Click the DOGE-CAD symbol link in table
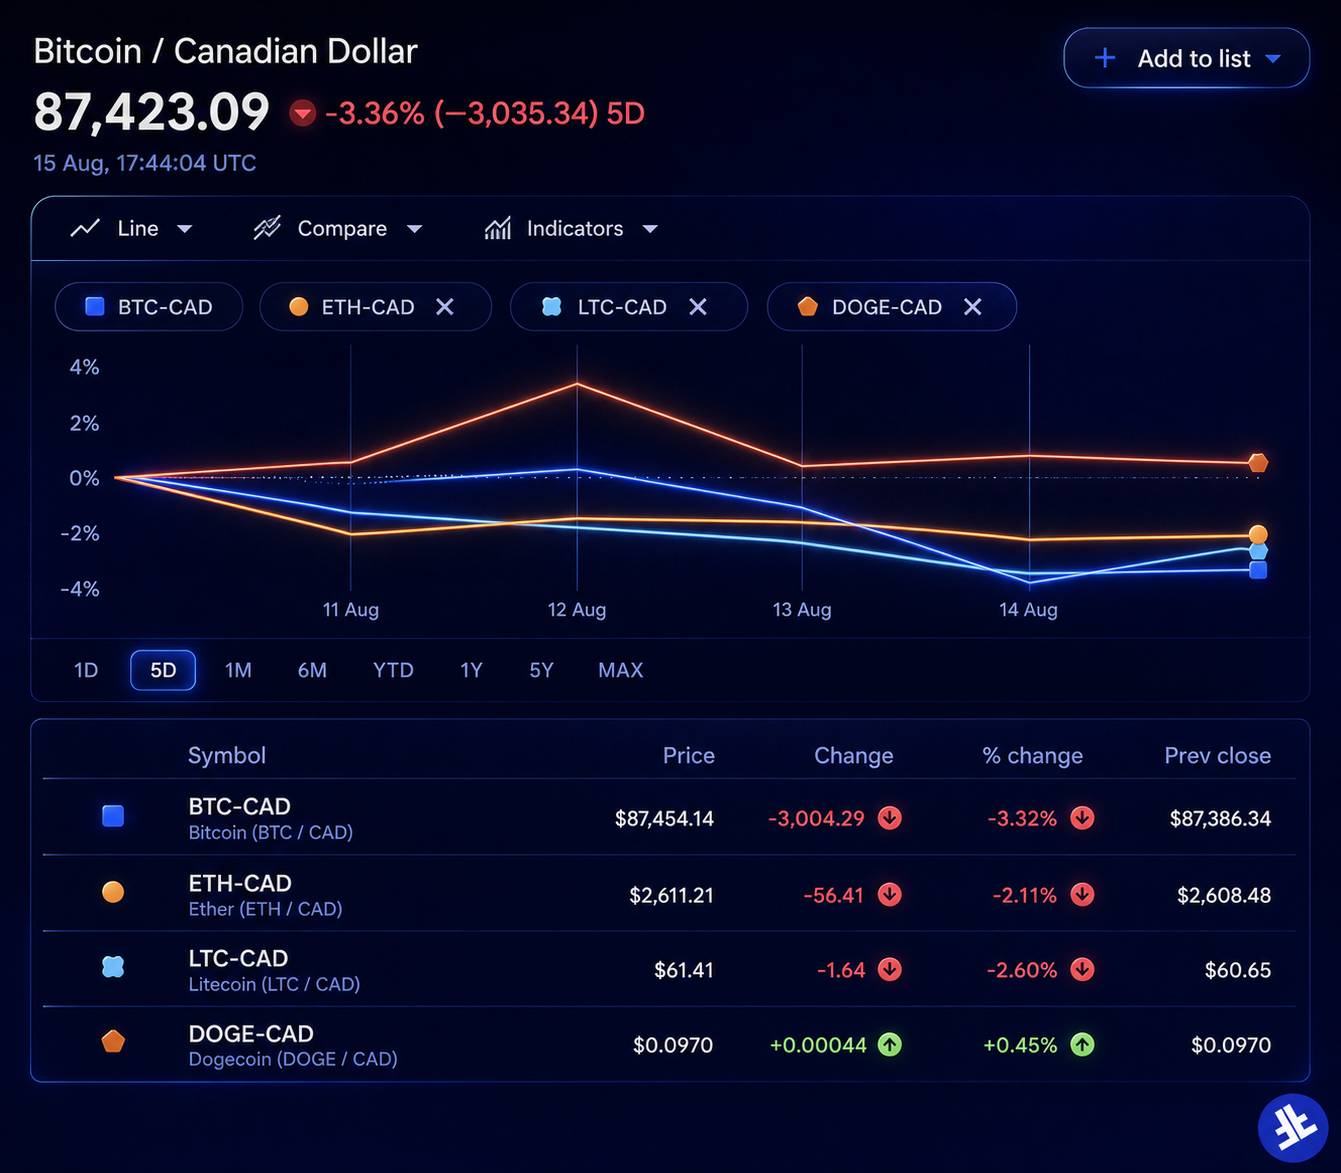Image resolution: width=1341 pixels, height=1173 pixels. pyautogui.click(x=251, y=1033)
